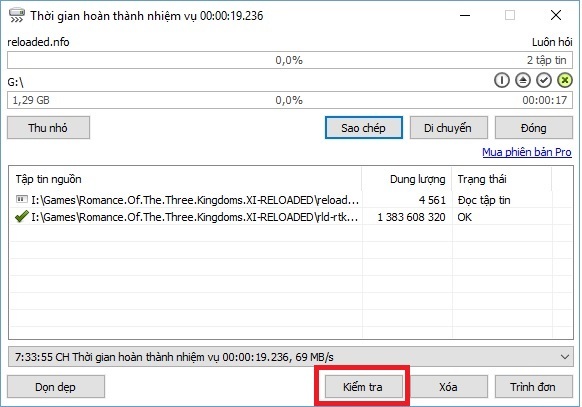Viewport: 582px width, 407px height.
Task: Minimize the TeraCopy window
Action: [465, 16]
